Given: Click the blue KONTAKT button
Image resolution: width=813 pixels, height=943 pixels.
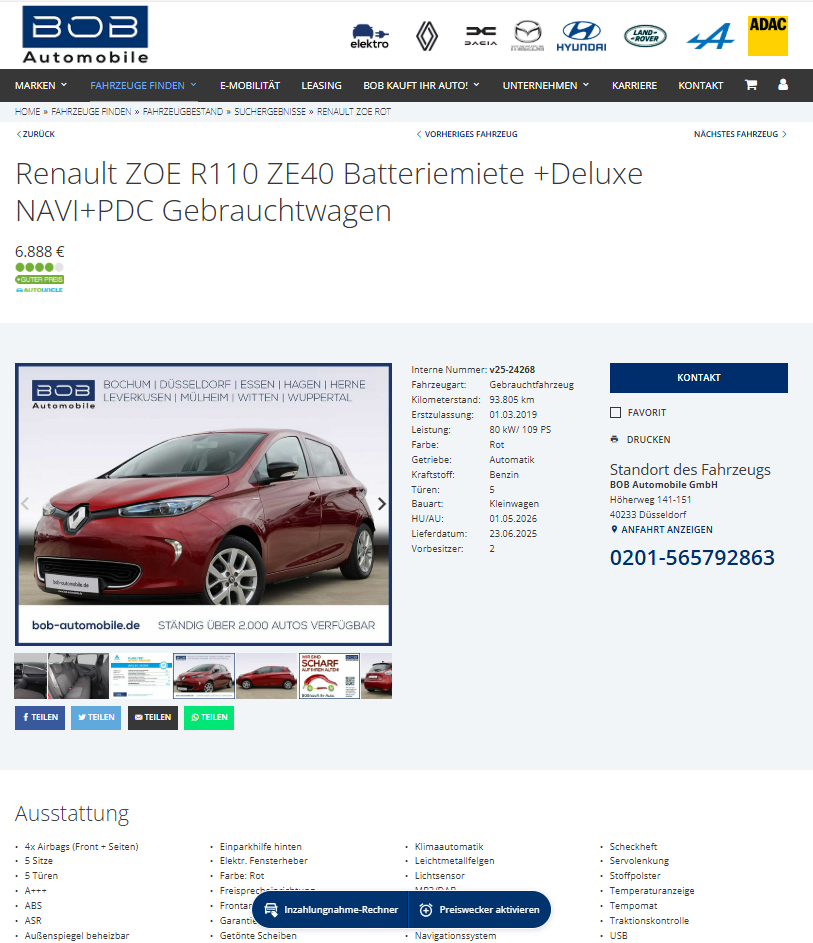Looking at the screenshot, I should pos(699,378).
